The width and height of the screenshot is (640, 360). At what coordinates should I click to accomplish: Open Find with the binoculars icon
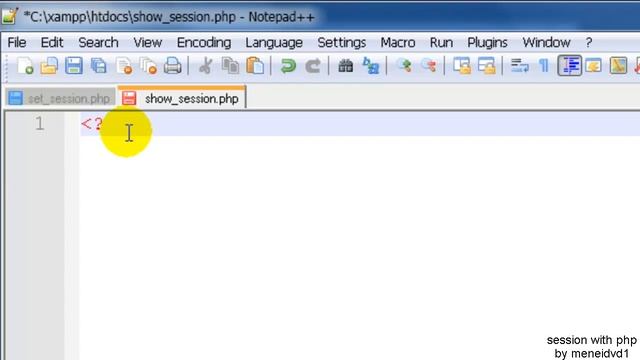click(346, 66)
